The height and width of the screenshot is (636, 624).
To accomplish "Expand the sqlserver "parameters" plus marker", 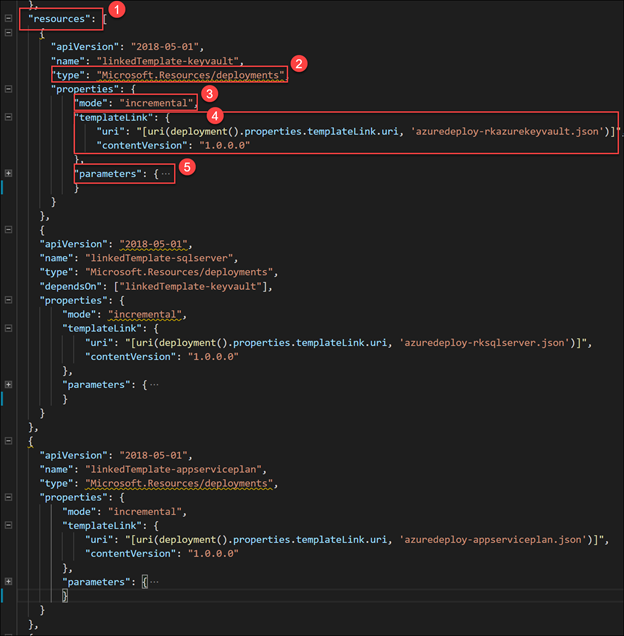I will pyautogui.click(x=9, y=384).
